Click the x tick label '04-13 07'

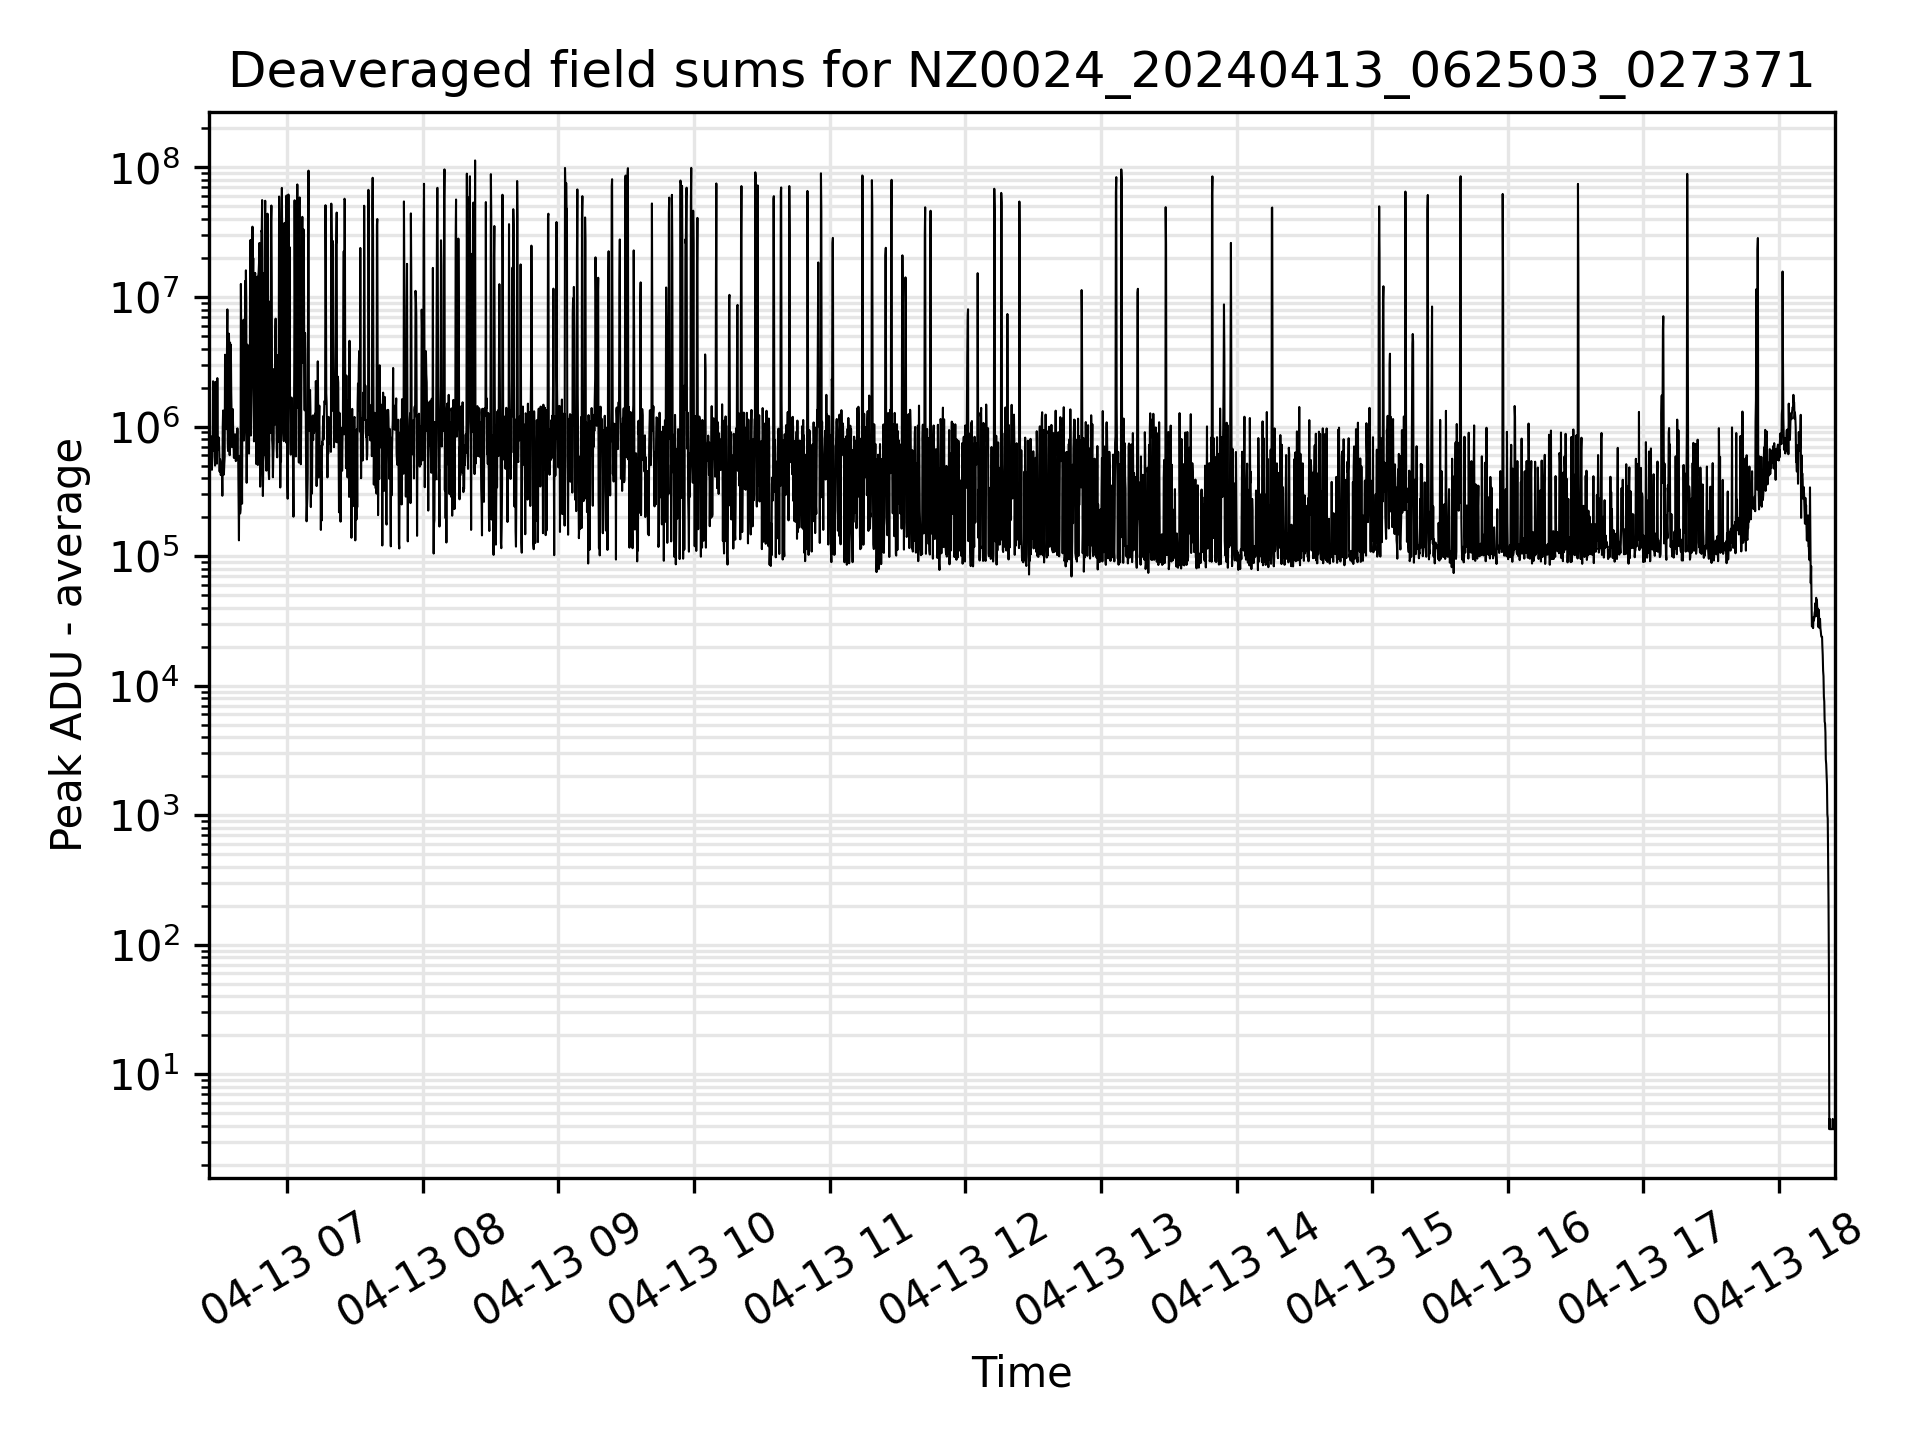tap(284, 1270)
